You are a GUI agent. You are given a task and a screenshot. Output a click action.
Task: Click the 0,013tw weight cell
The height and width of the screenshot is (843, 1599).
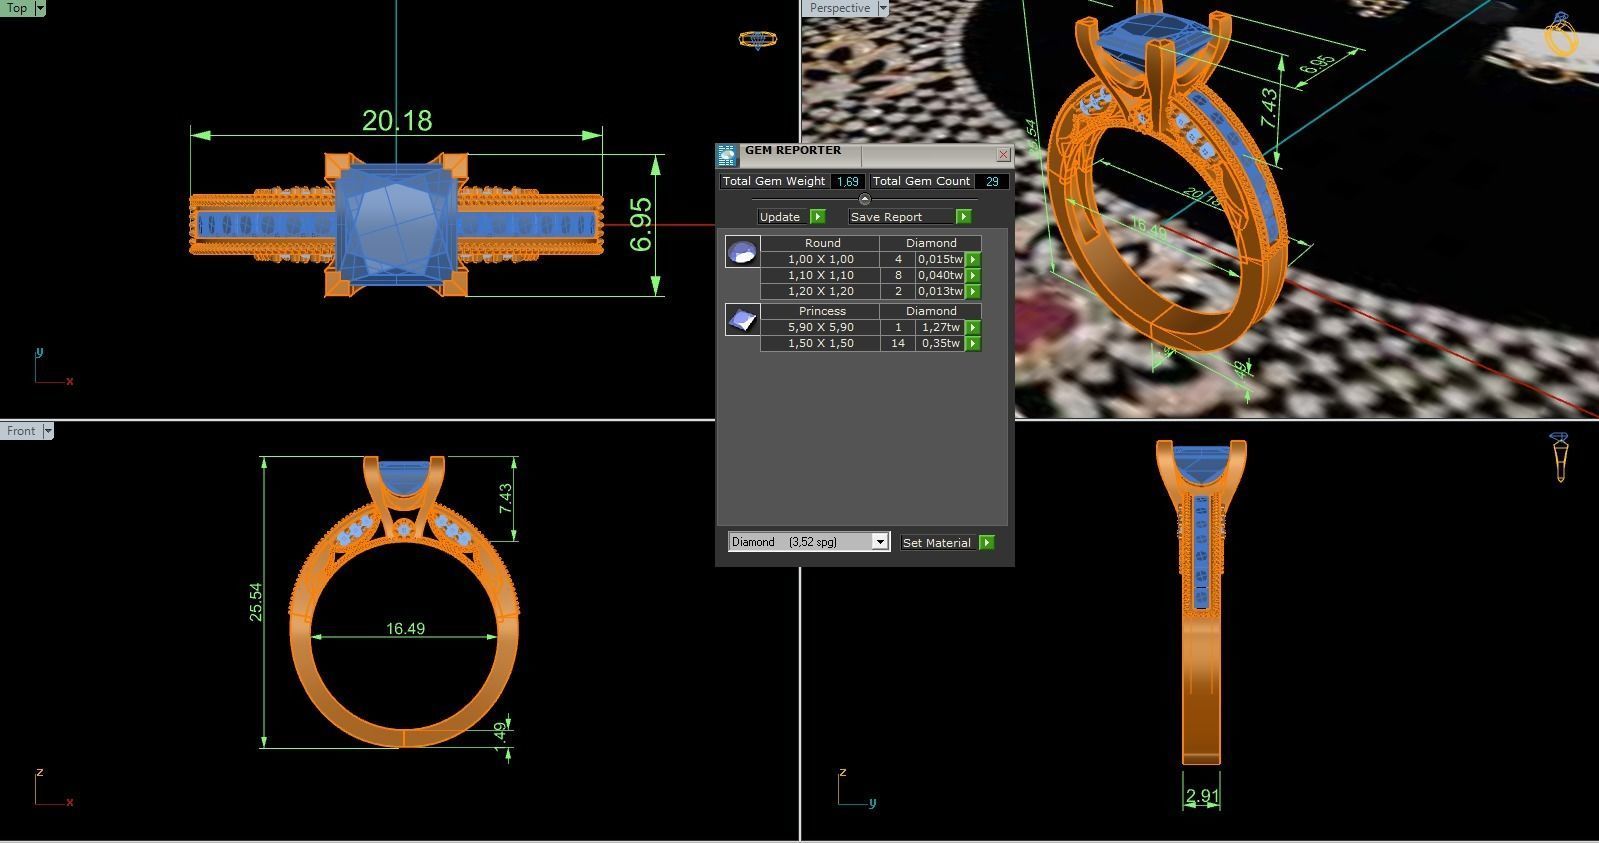point(940,291)
